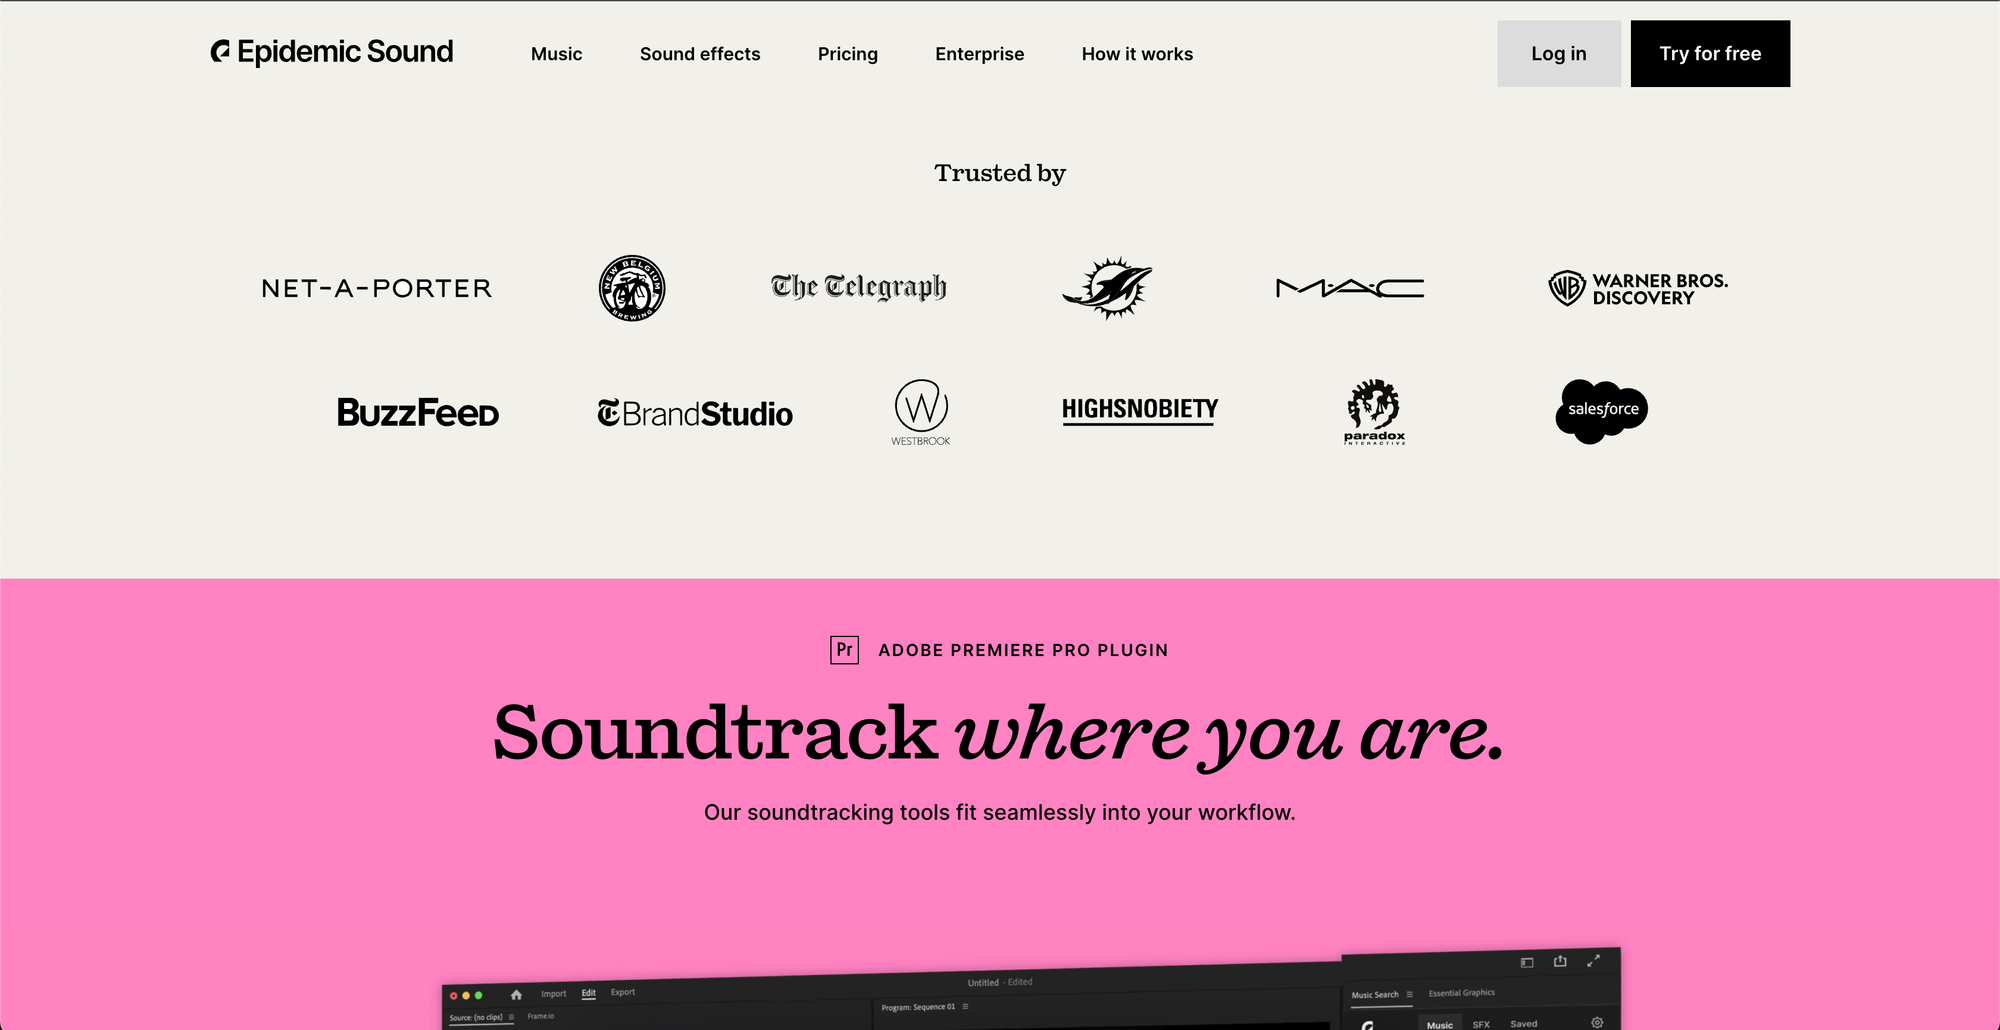The height and width of the screenshot is (1030, 2000).
Task: Select the Frame.io tab in the Source panel
Action: click(x=541, y=1016)
